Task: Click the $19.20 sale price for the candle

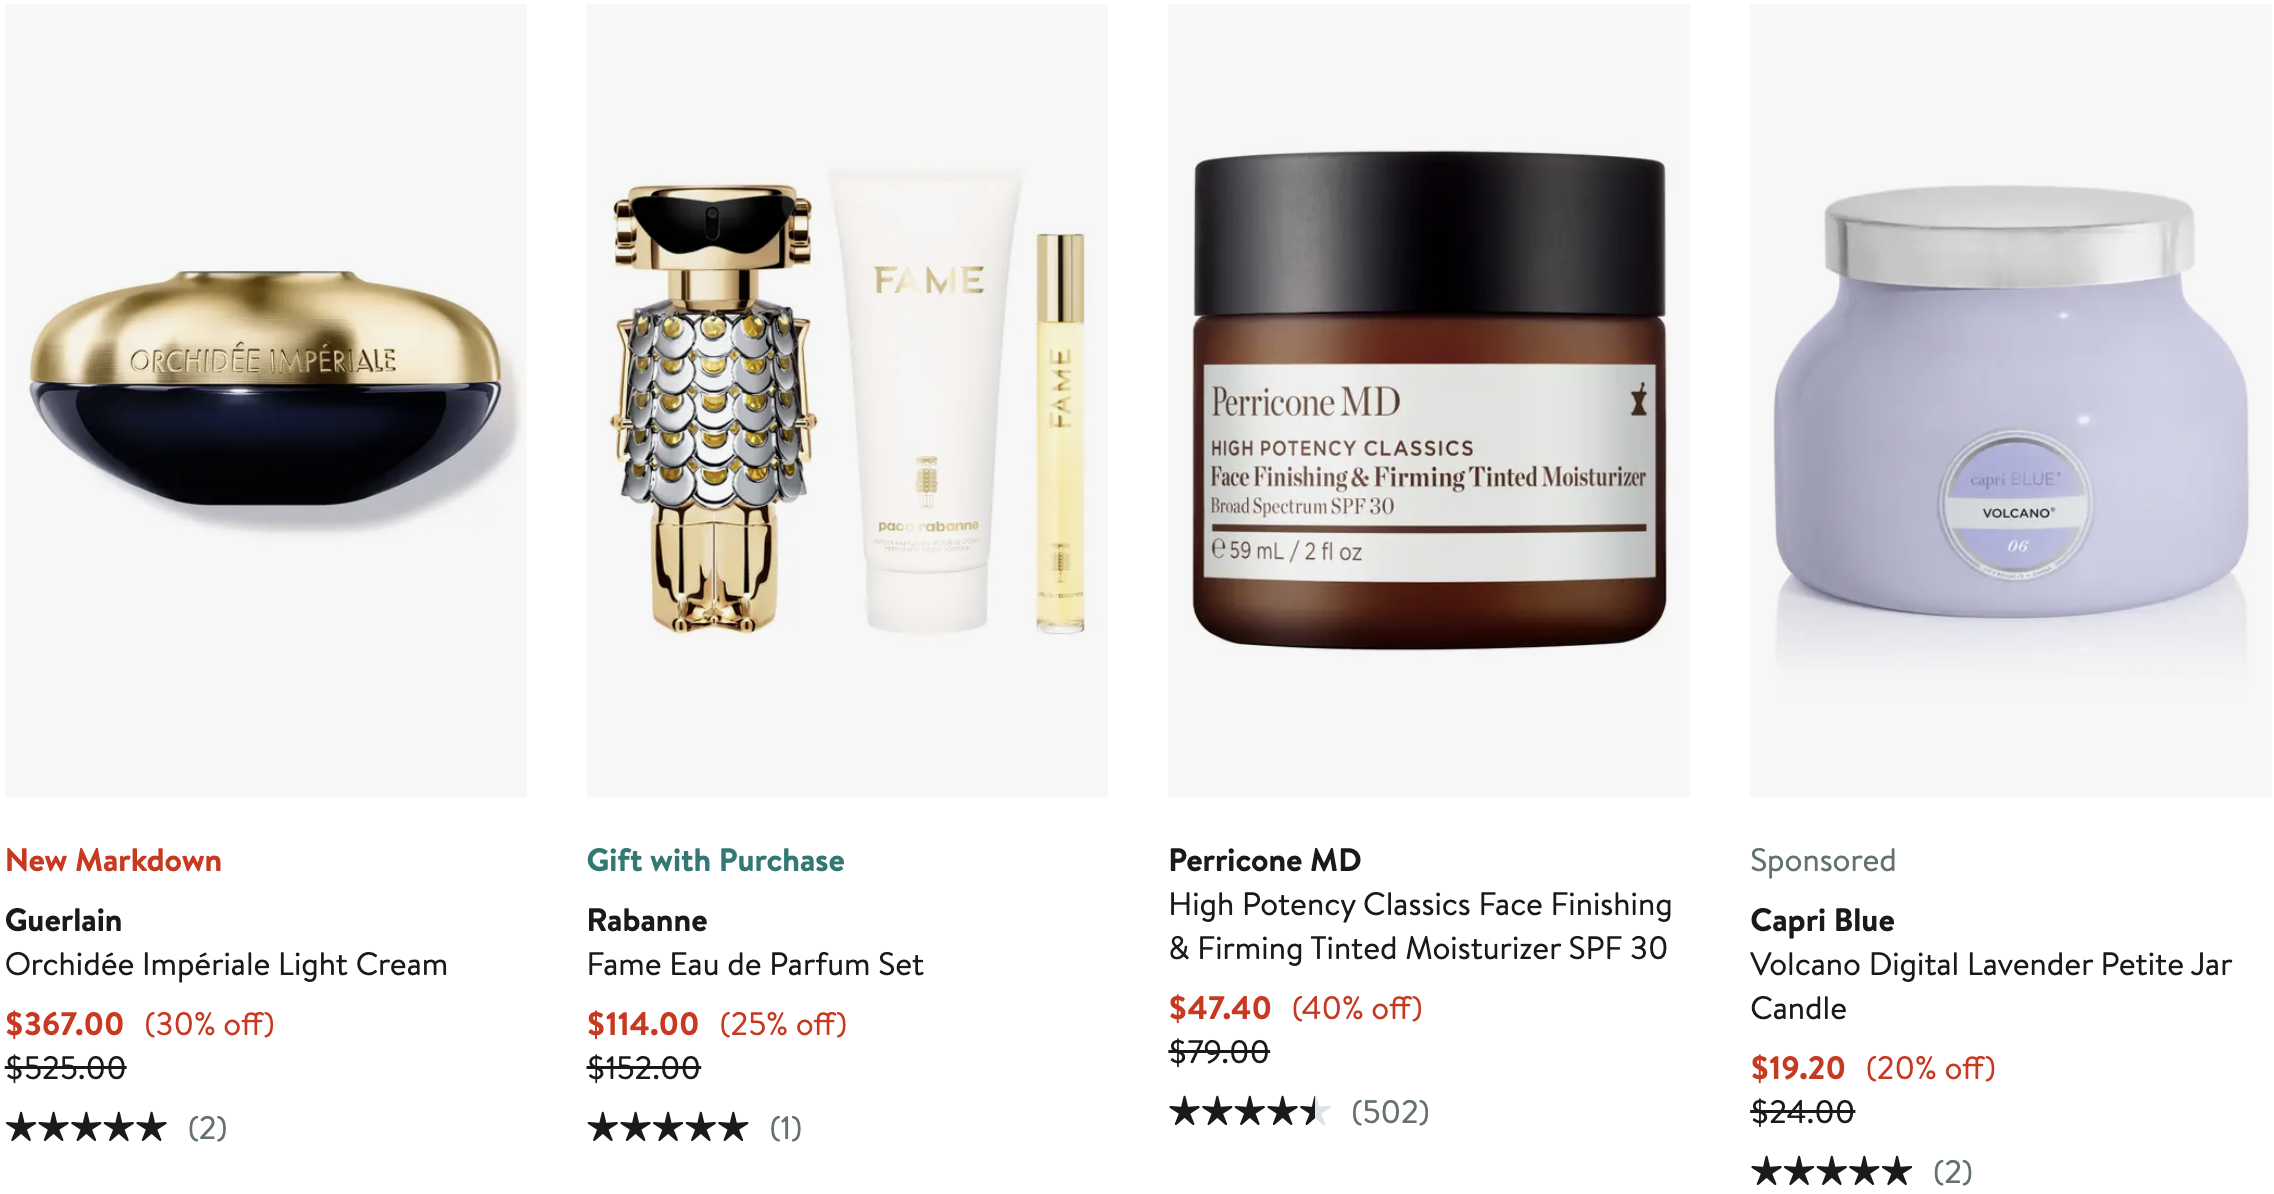Action: click(1797, 1068)
